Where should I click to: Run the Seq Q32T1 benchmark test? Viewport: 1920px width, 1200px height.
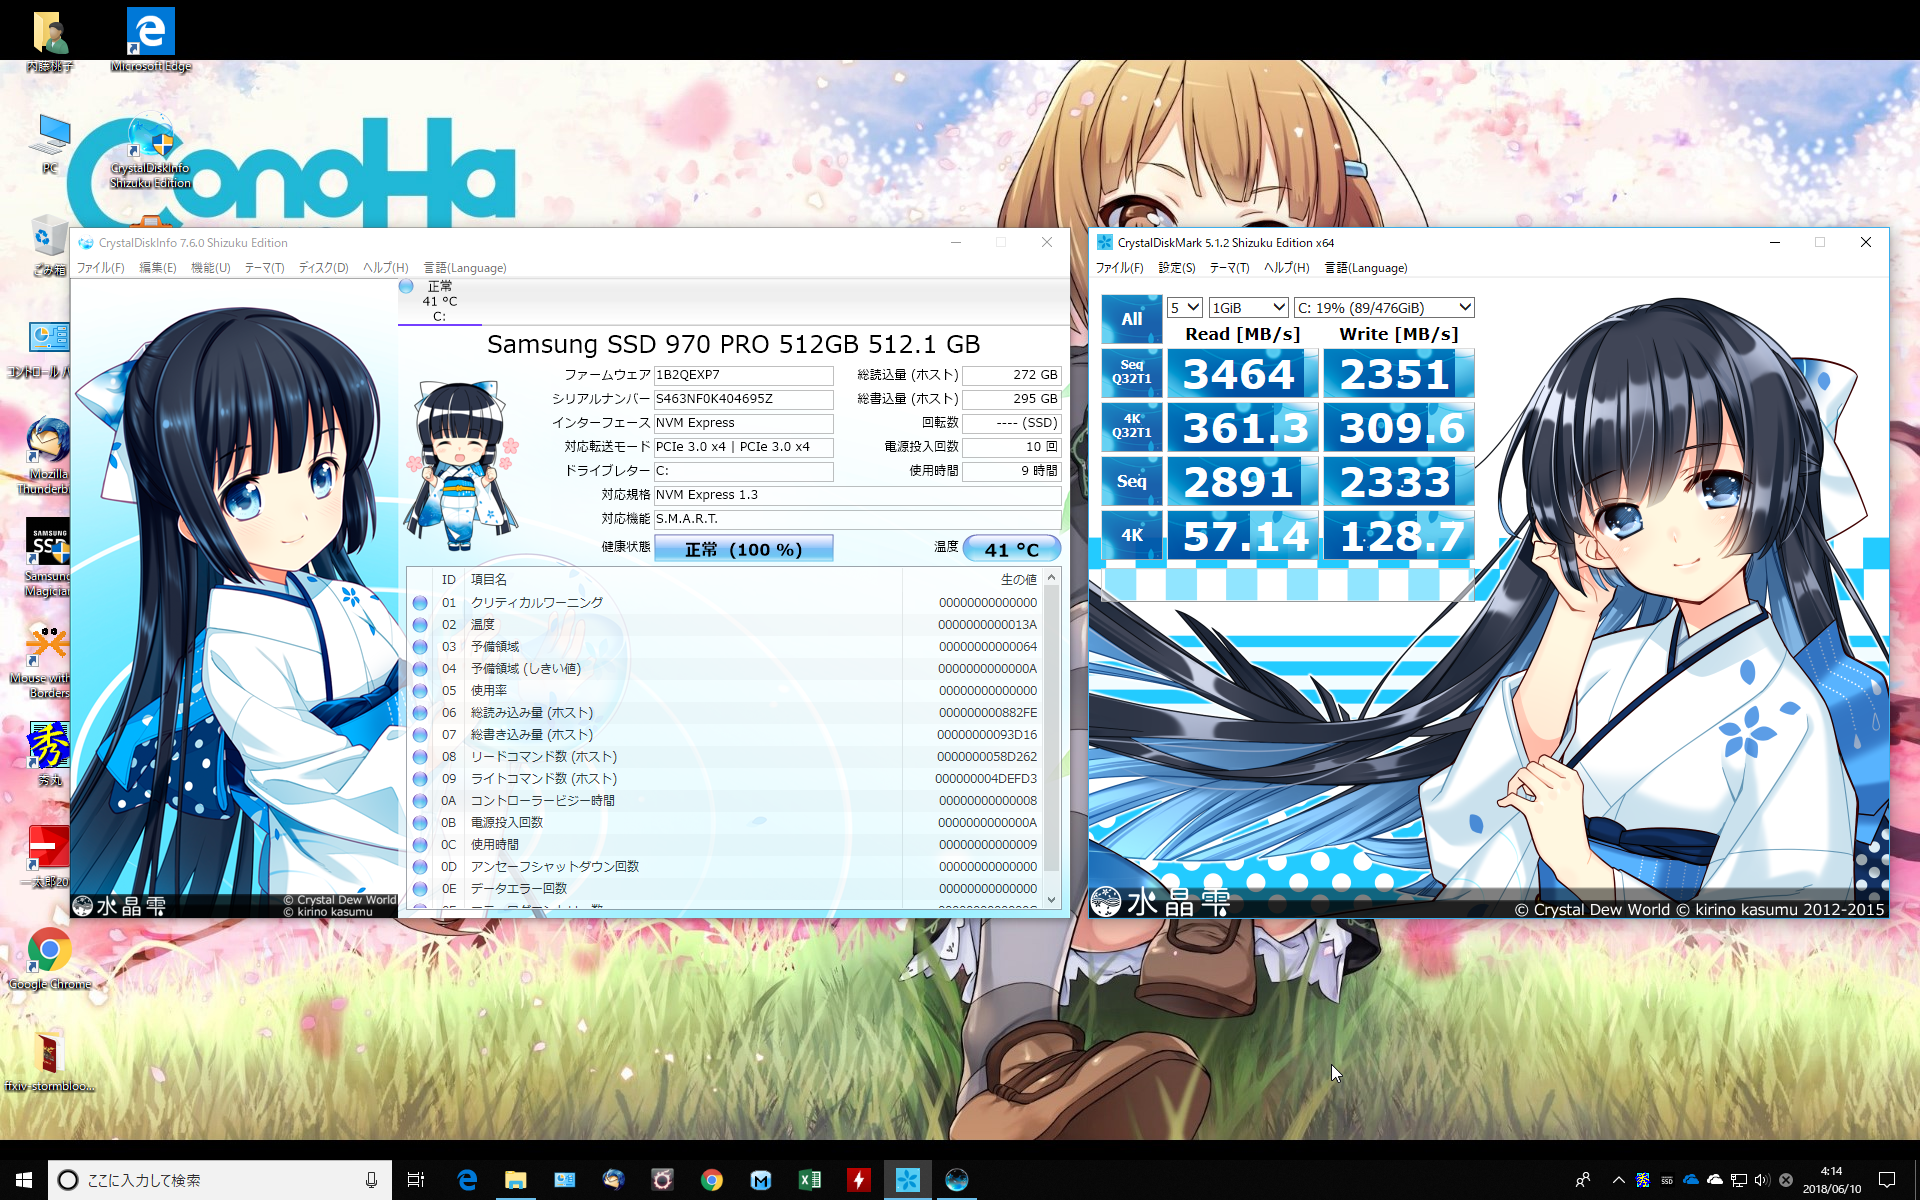[x=1131, y=372]
